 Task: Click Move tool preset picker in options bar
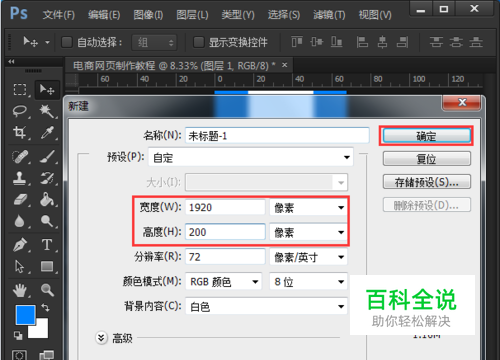36,42
